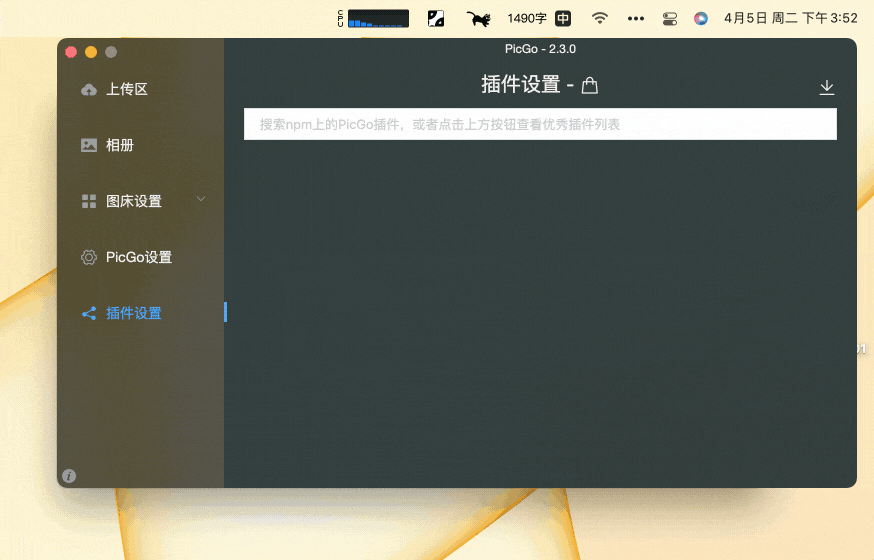Image resolution: width=874 pixels, height=560 pixels.
Task: Switch the 中 input method indicator
Action: (x=563, y=18)
